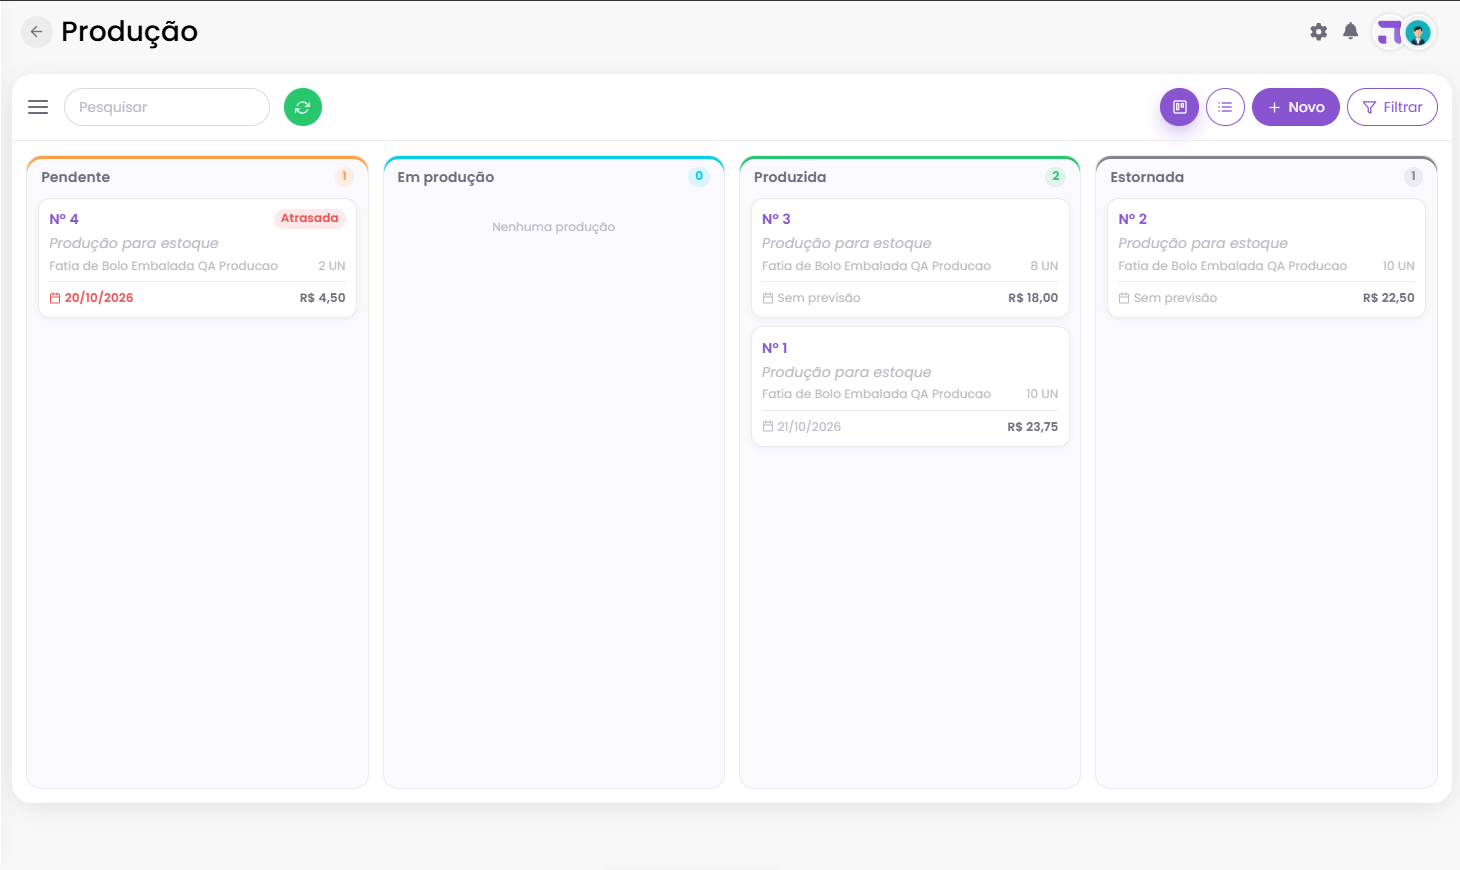This screenshot has width=1460, height=870.
Task: Click the R$ 22,50 value on Nº 2
Action: click(1389, 298)
